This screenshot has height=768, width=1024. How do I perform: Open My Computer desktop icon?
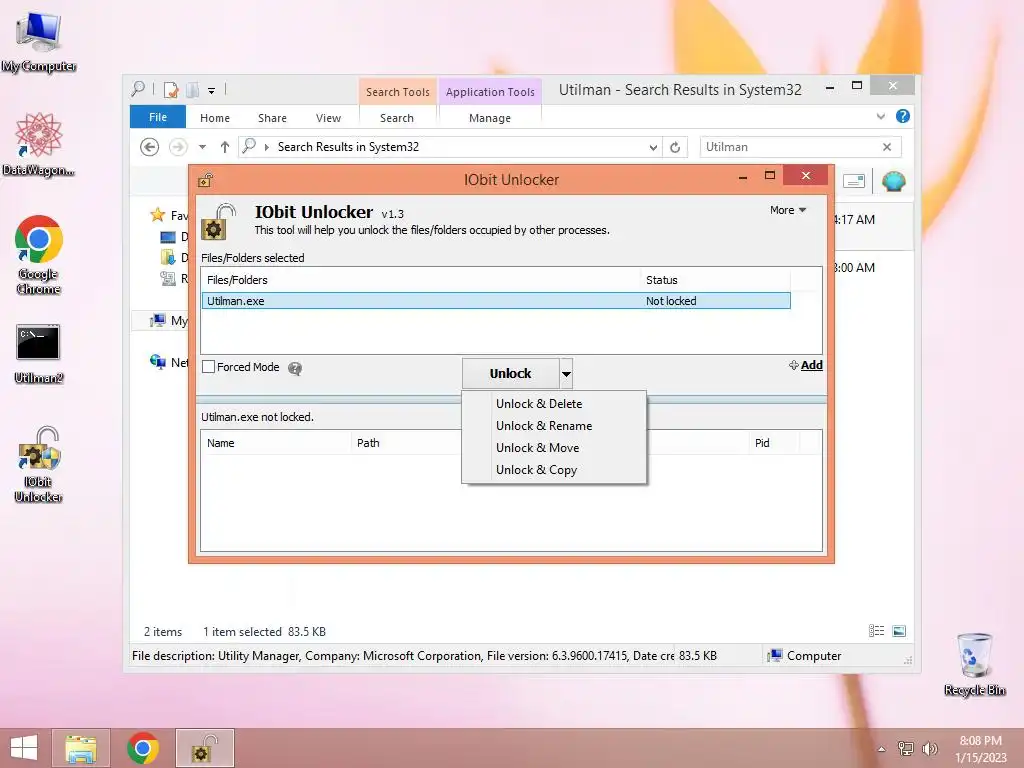coord(38,42)
